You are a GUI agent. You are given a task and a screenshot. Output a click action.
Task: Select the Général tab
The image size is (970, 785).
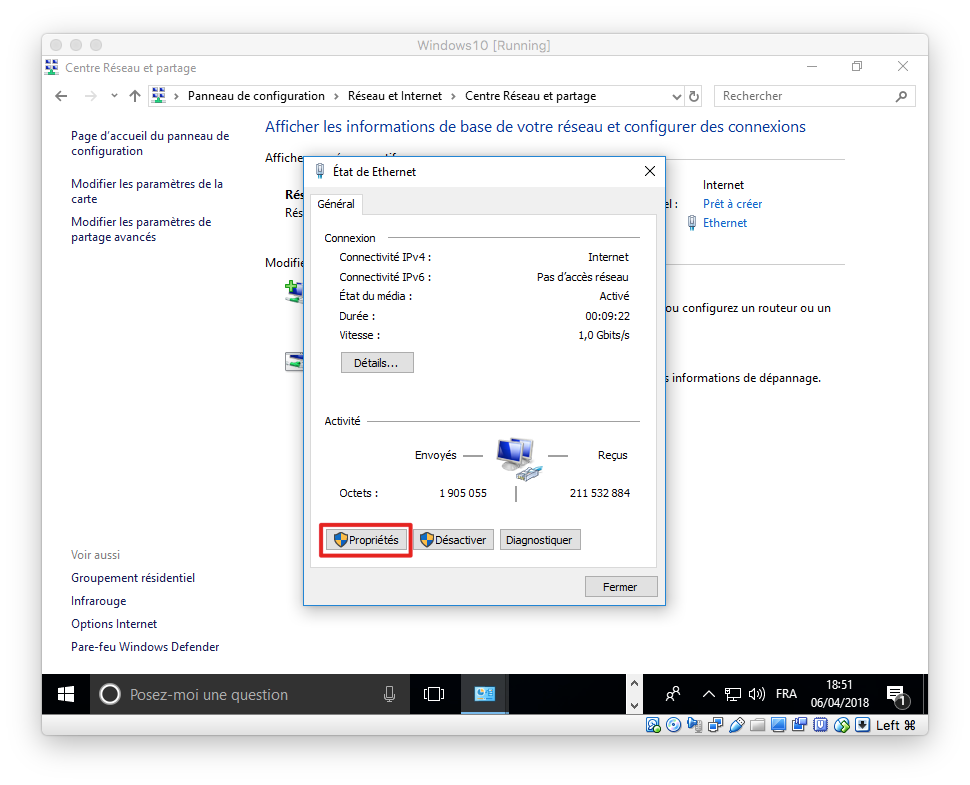click(x=336, y=204)
